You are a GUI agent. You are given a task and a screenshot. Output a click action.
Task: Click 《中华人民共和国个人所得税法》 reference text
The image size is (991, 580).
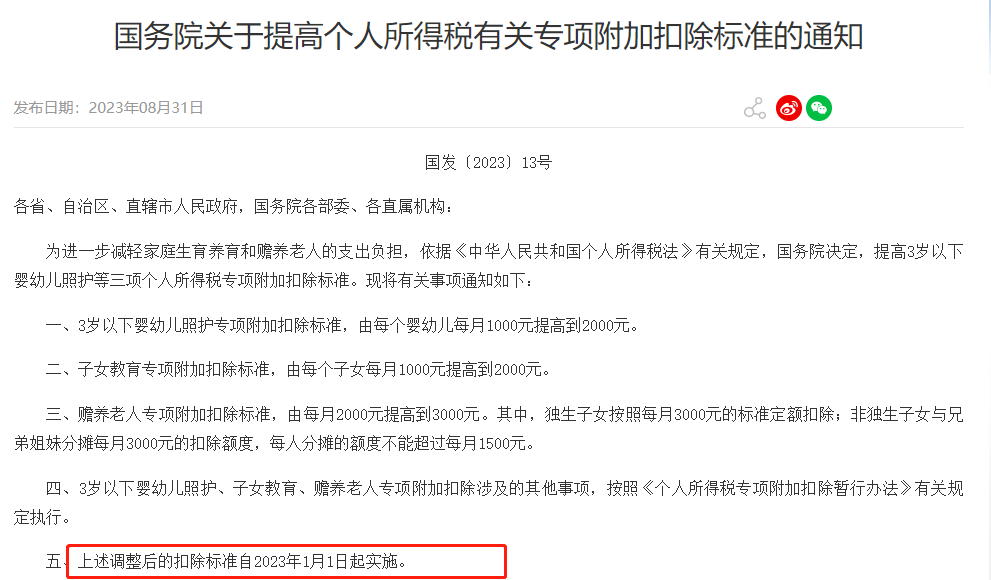click(x=573, y=251)
